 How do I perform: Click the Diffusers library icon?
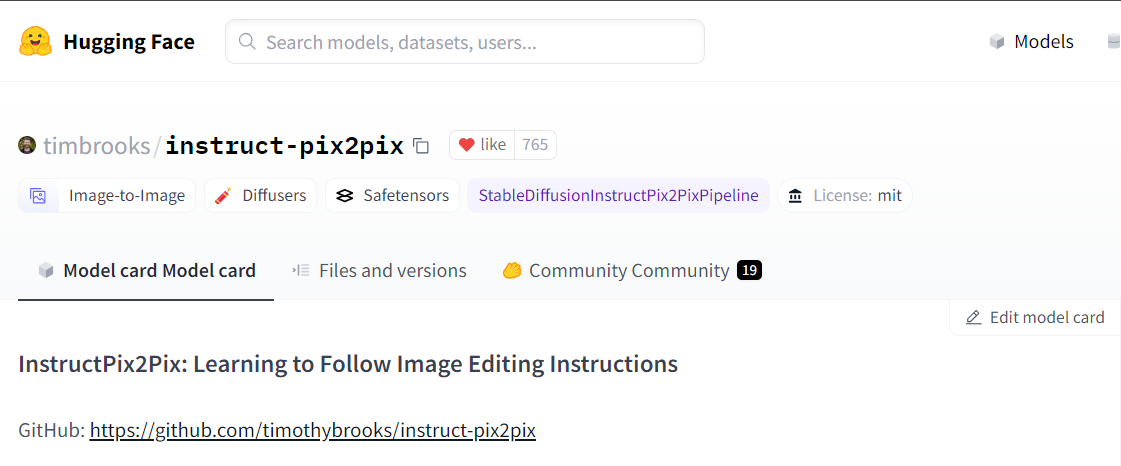223,196
